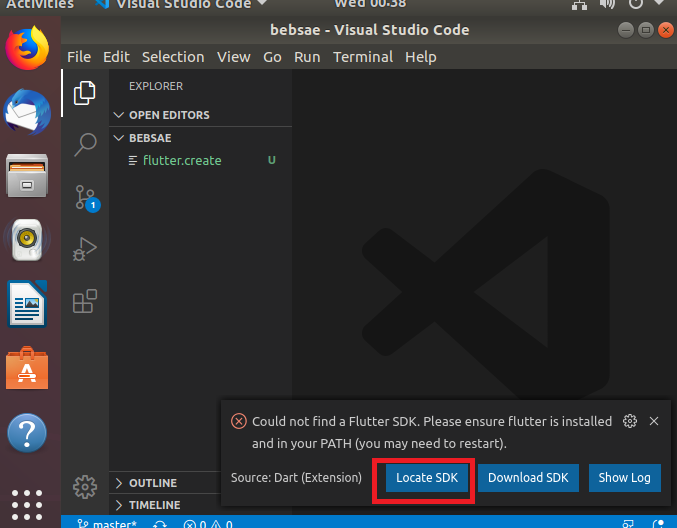Click the file icon beside flutter.create

click(133, 161)
